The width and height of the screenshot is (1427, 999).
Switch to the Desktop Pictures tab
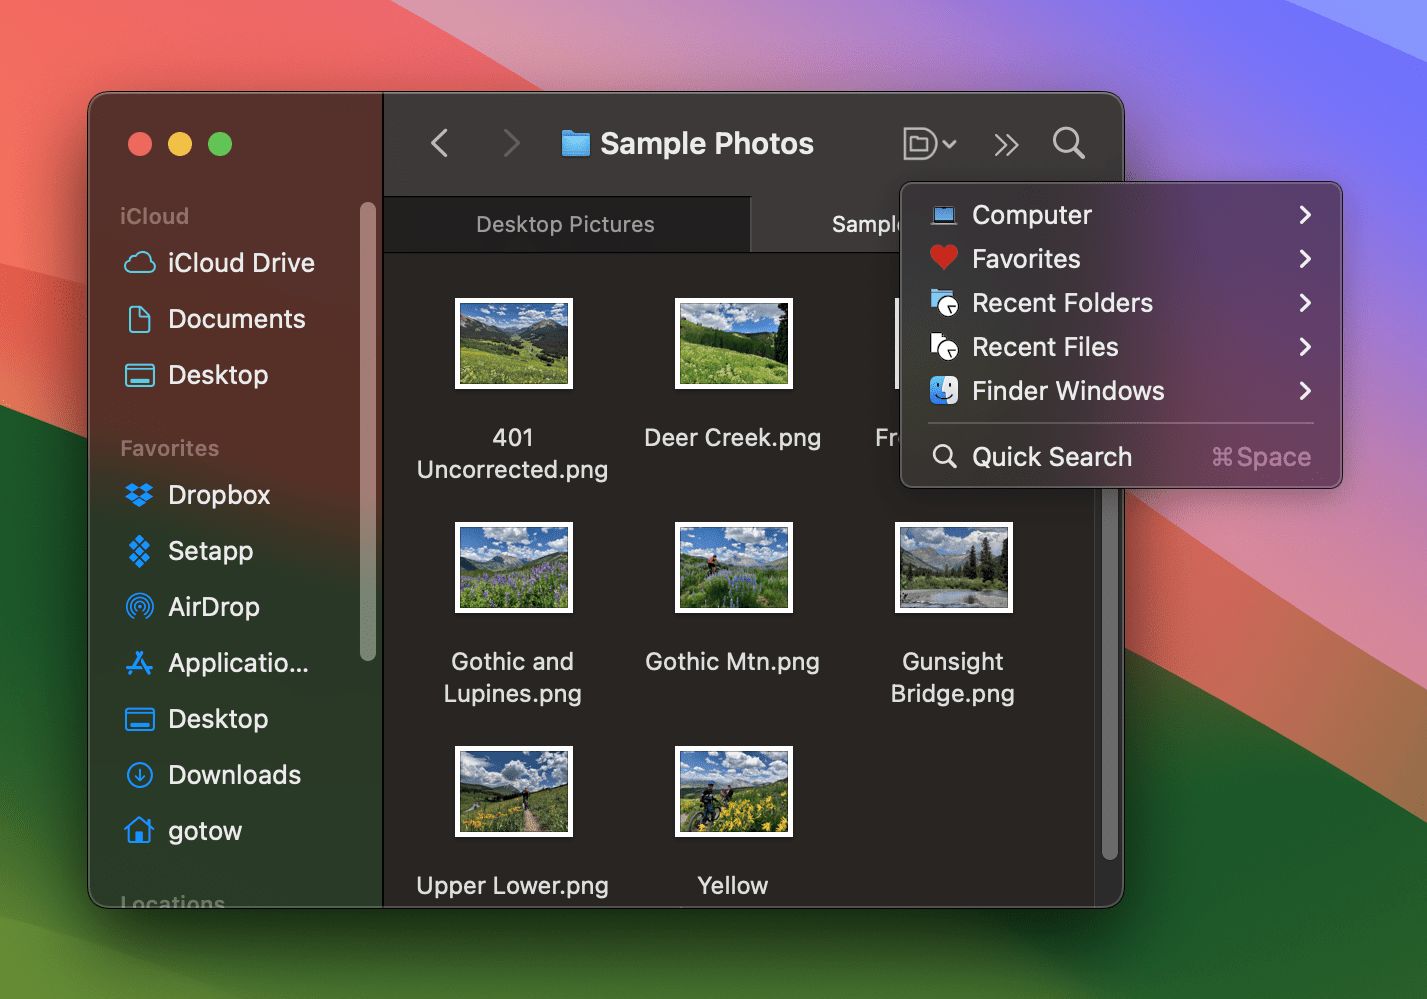[565, 224]
